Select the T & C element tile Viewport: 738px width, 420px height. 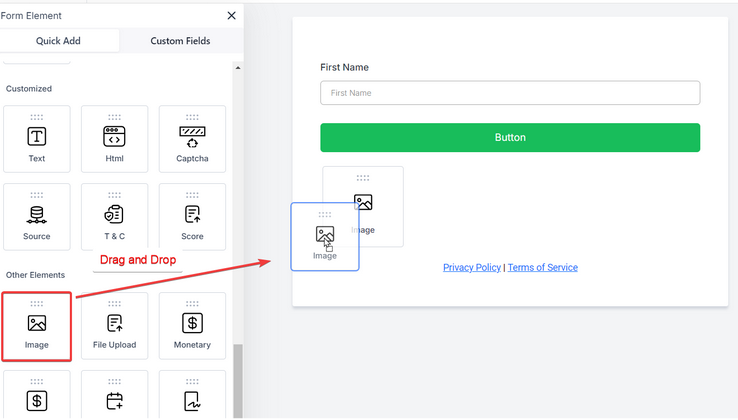coord(114,217)
